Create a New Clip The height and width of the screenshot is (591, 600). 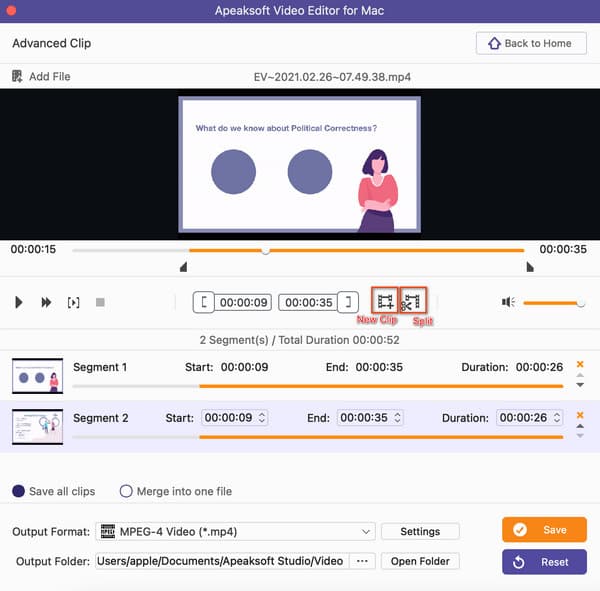coord(385,301)
